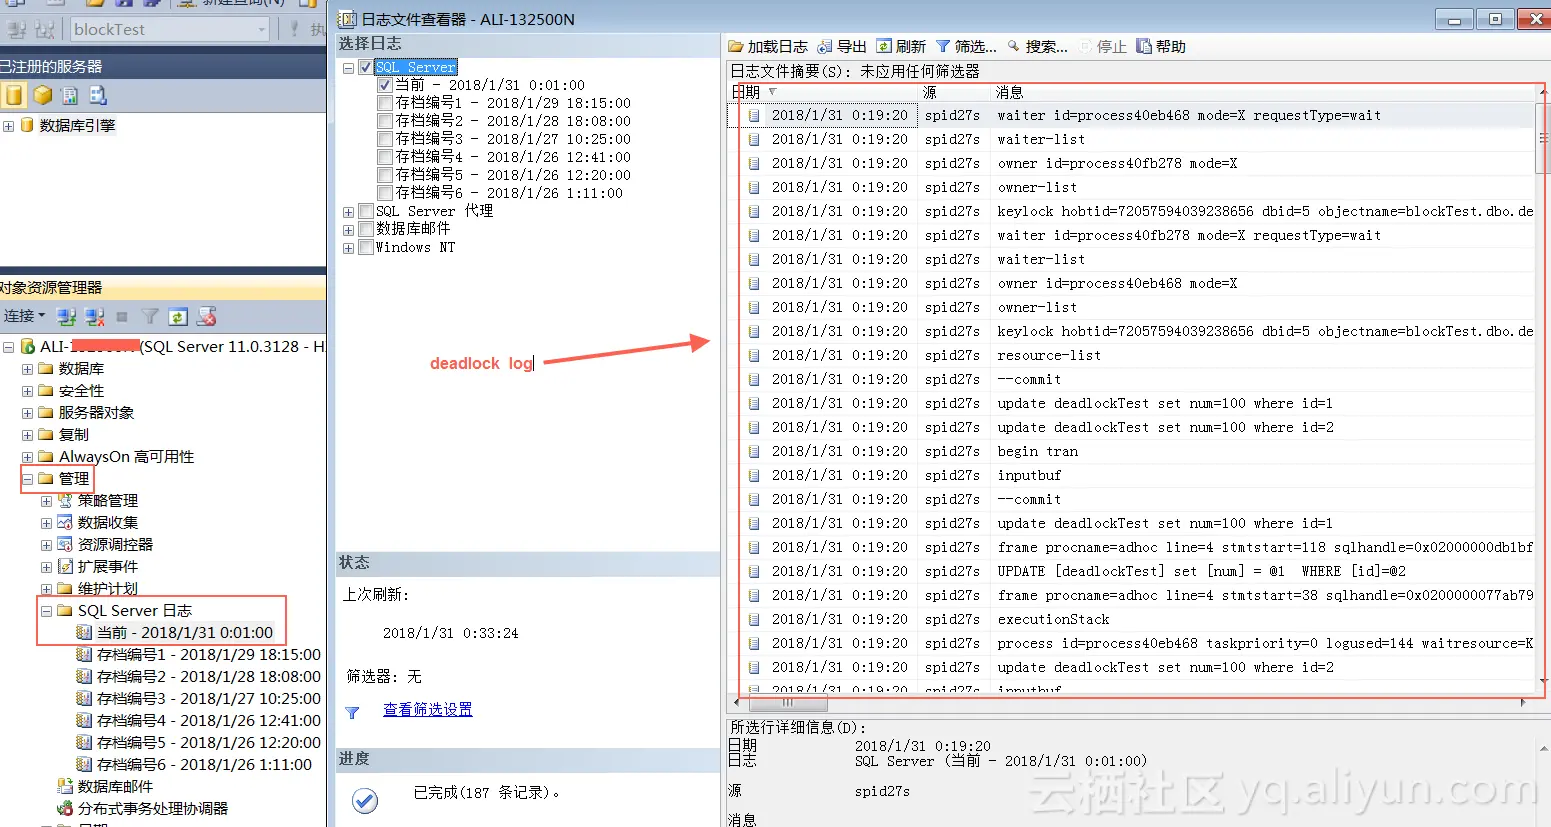The width and height of the screenshot is (1551, 827).
Task: Click 搜索 (Search) in log viewer toolbar
Action: pos(1037,46)
